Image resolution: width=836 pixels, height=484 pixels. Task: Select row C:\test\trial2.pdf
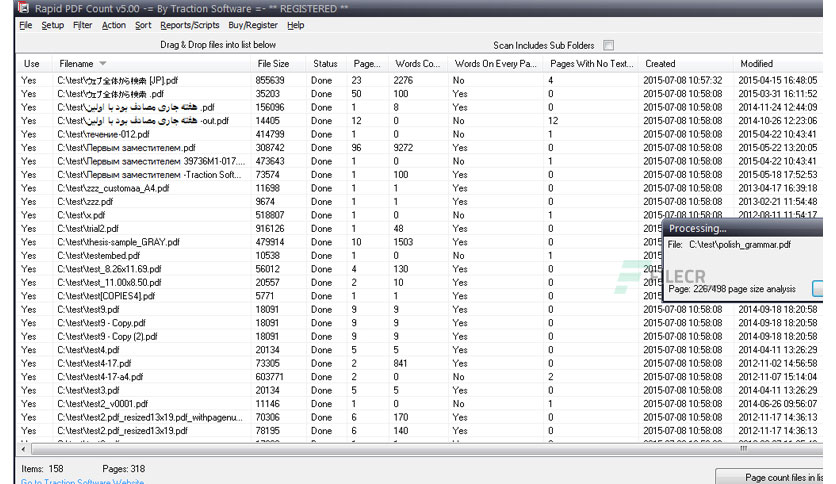coord(339,229)
